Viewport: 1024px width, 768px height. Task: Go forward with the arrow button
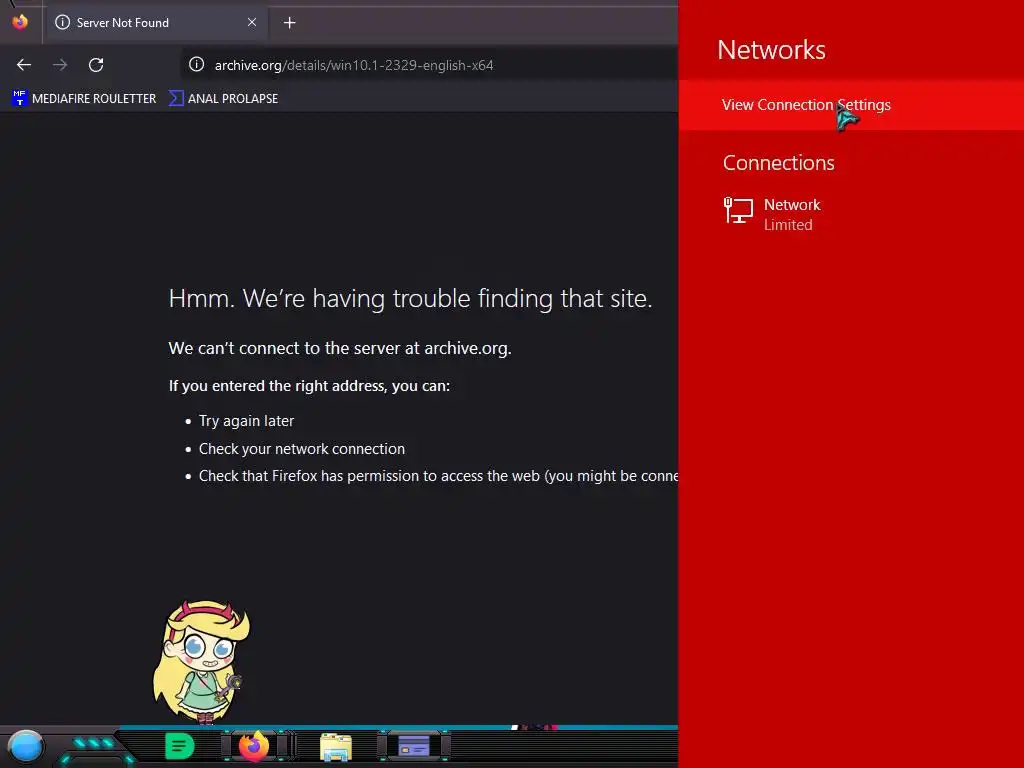[x=60, y=65]
